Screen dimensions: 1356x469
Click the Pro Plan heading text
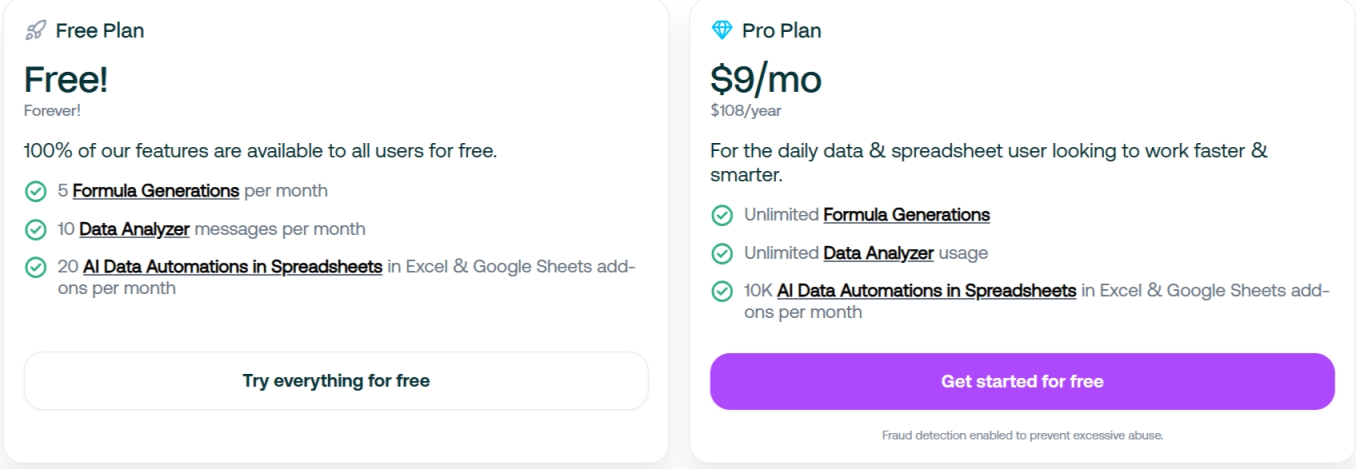(781, 31)
